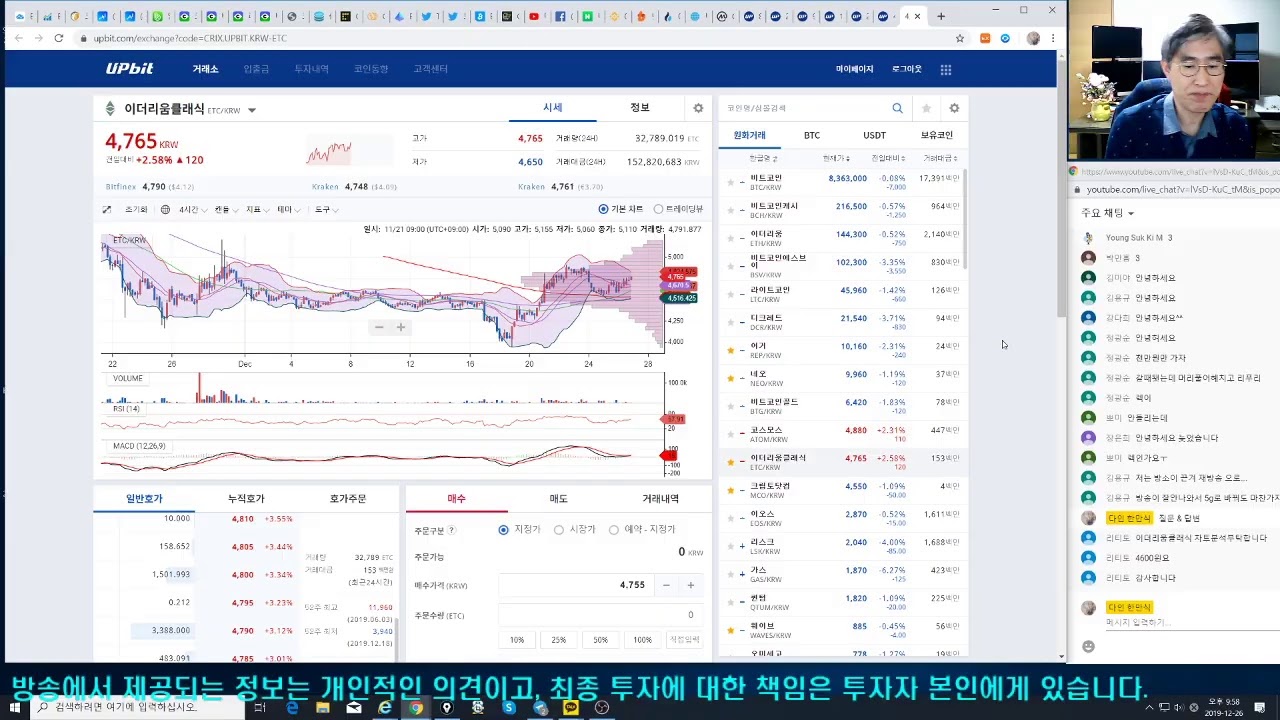
Task: Open the 보유코인 tab
Action: 937,135
